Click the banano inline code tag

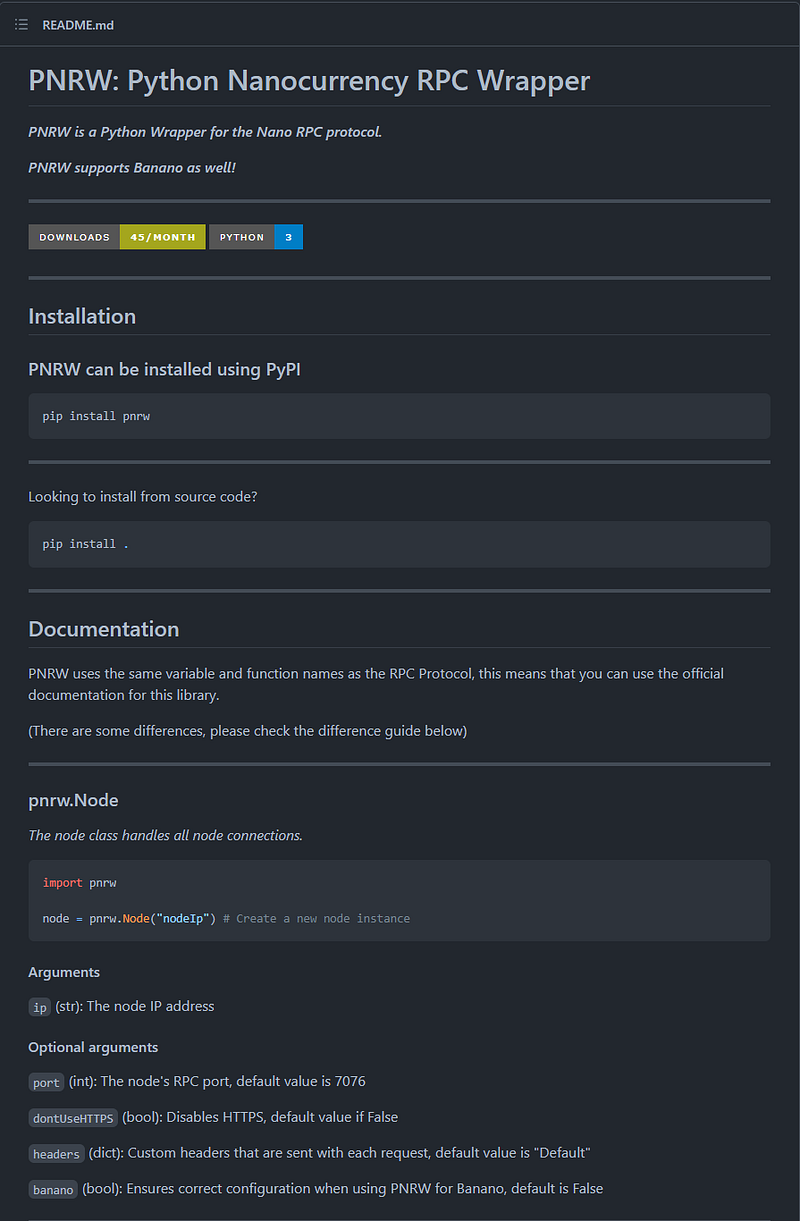click(53, 1189)
